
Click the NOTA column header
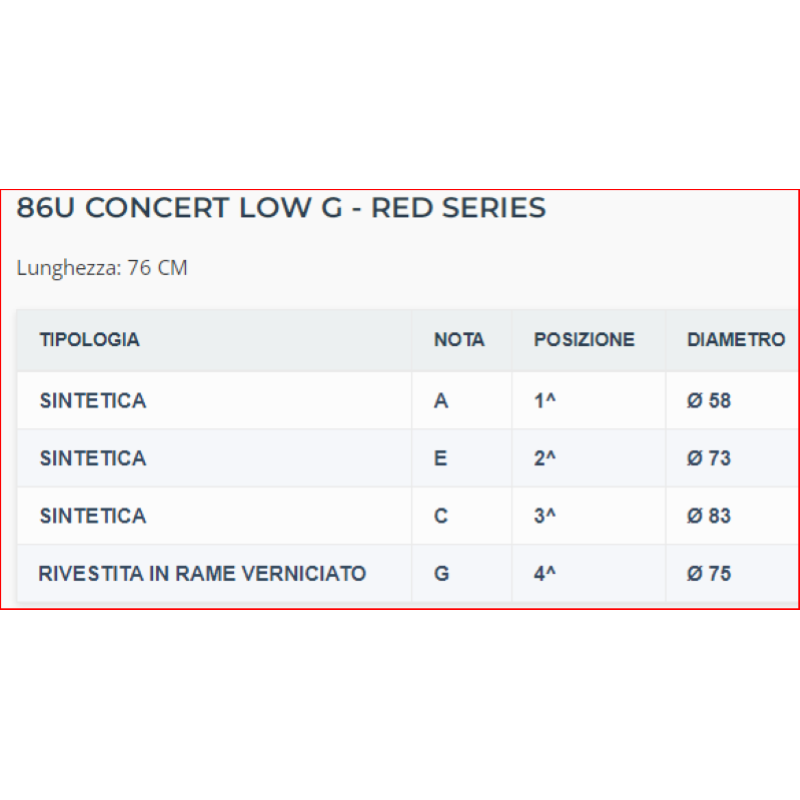point(459,340)
